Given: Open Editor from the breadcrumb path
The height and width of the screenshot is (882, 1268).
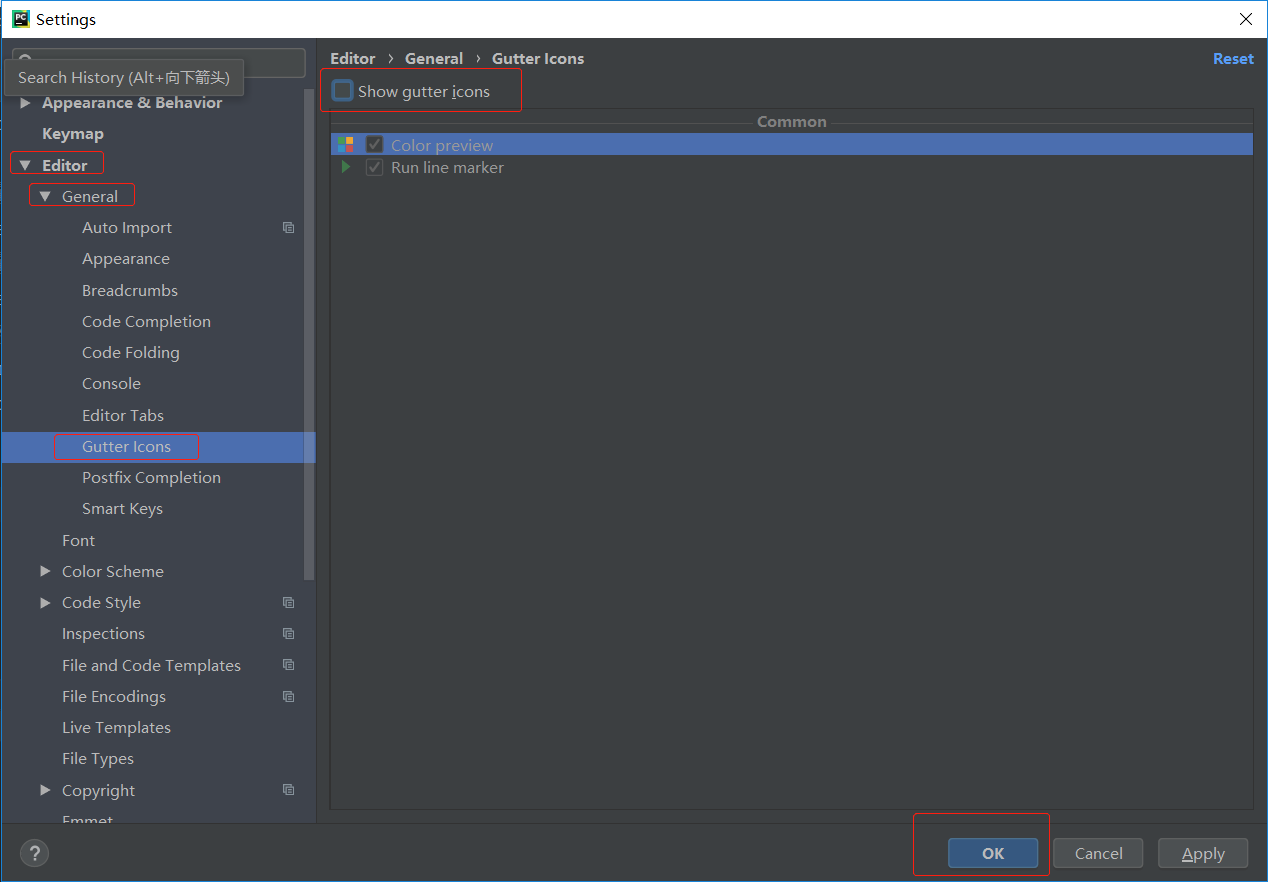Looking at the screenshot, I should 352,58.
